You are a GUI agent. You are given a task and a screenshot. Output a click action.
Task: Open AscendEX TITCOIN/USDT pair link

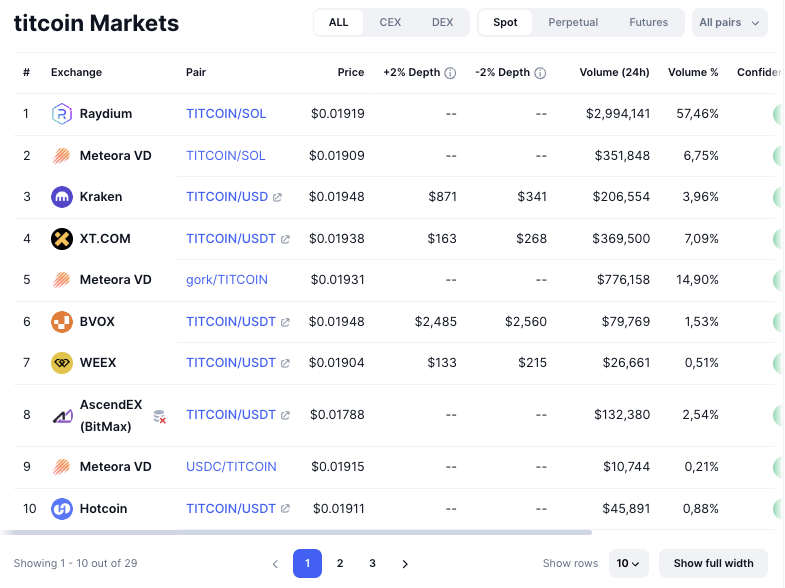tap(231, 415)
